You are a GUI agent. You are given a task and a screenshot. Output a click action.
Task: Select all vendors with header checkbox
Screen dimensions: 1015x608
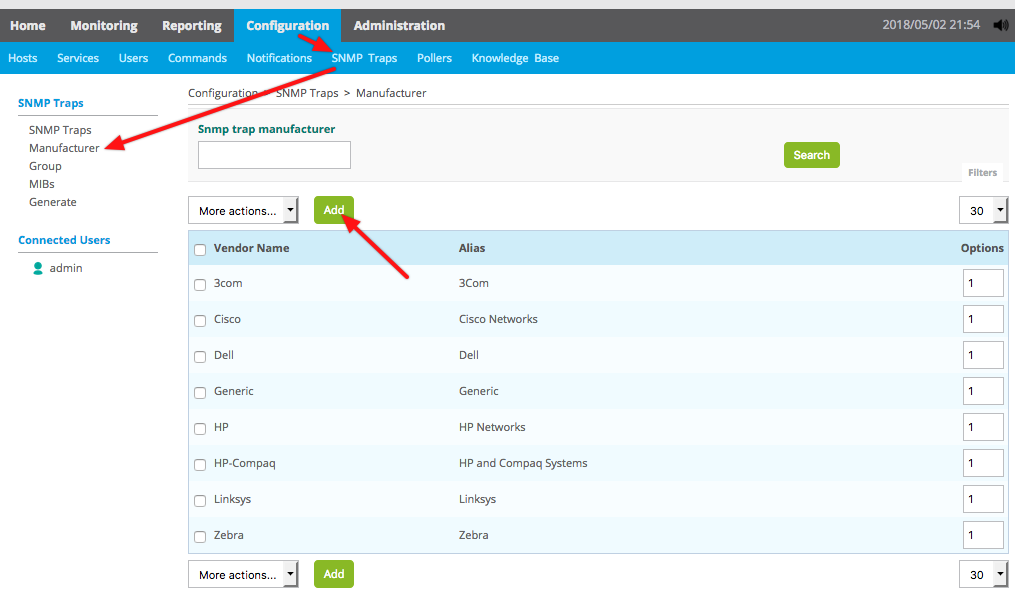(200, 250)
